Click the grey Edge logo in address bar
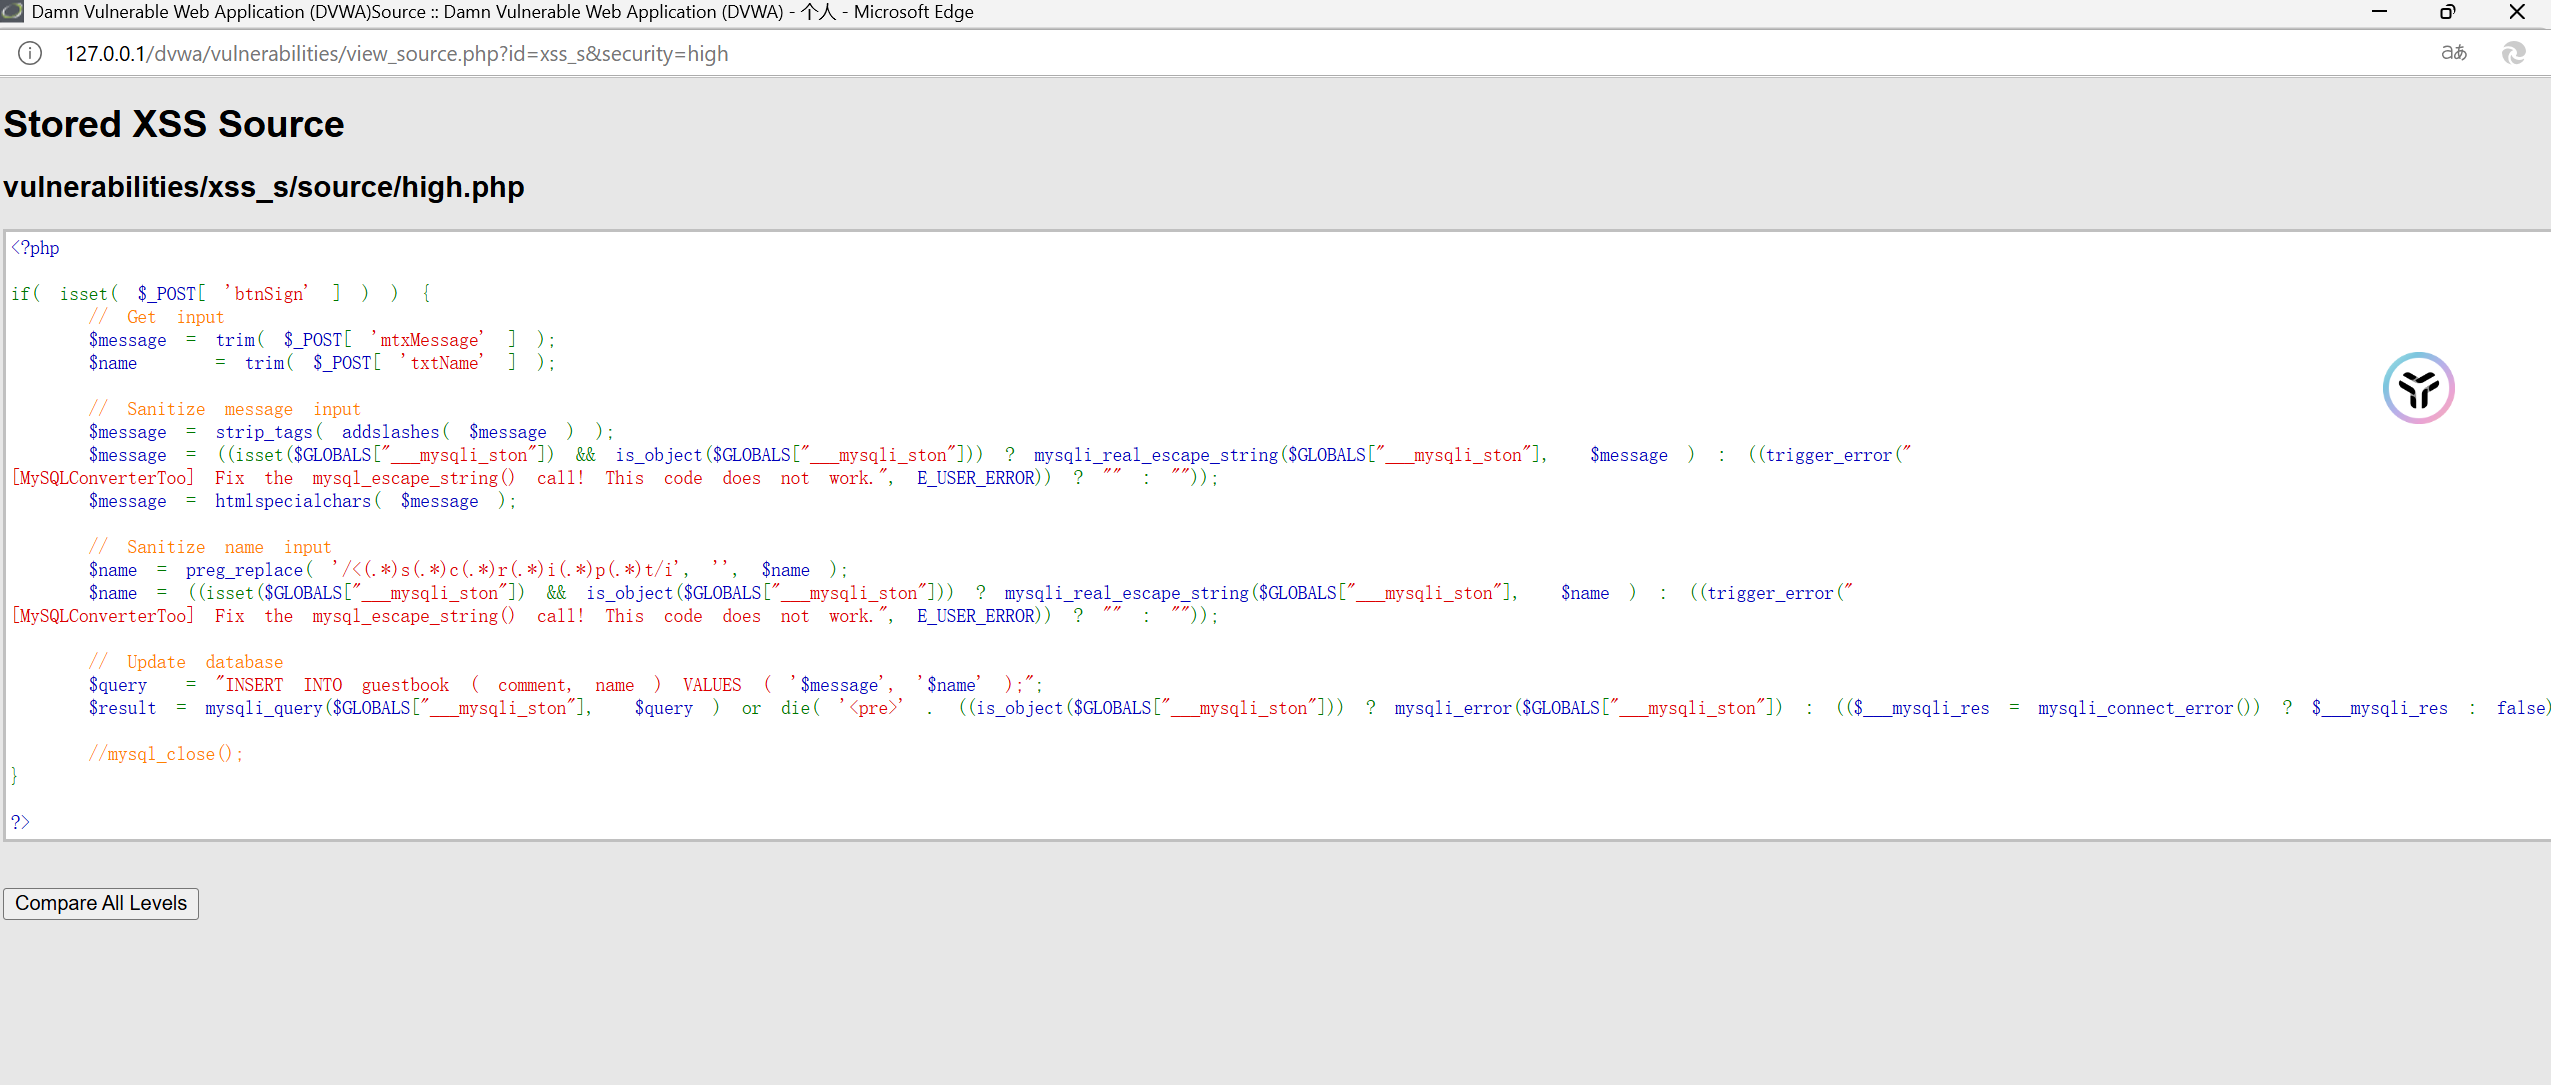 click(x=2513, y=53)
